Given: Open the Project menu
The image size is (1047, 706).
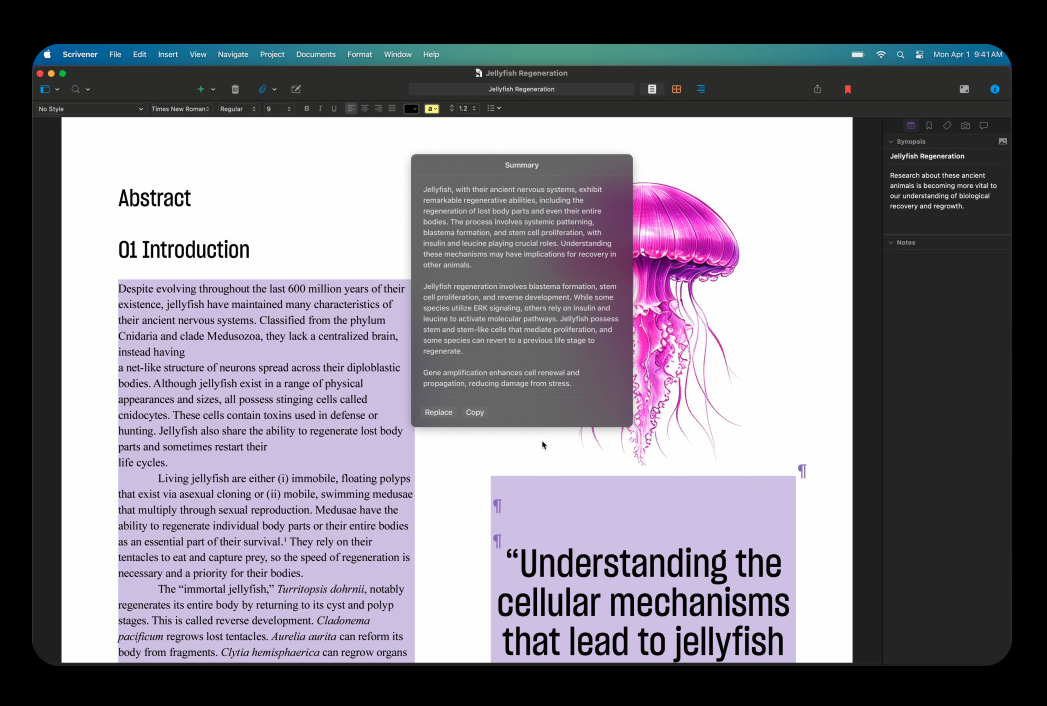Looking at the screenshot, I should (272, 55).
